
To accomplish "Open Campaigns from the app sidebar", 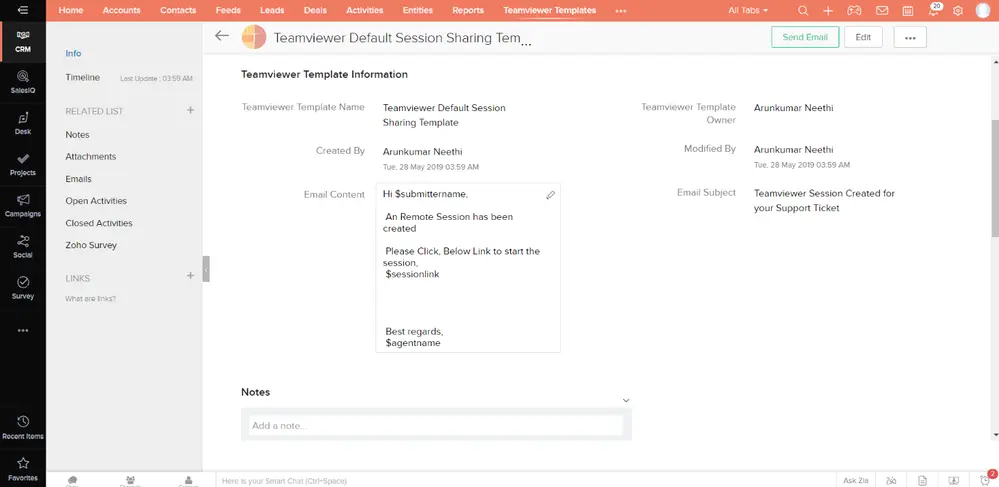I will coord(23,206).
